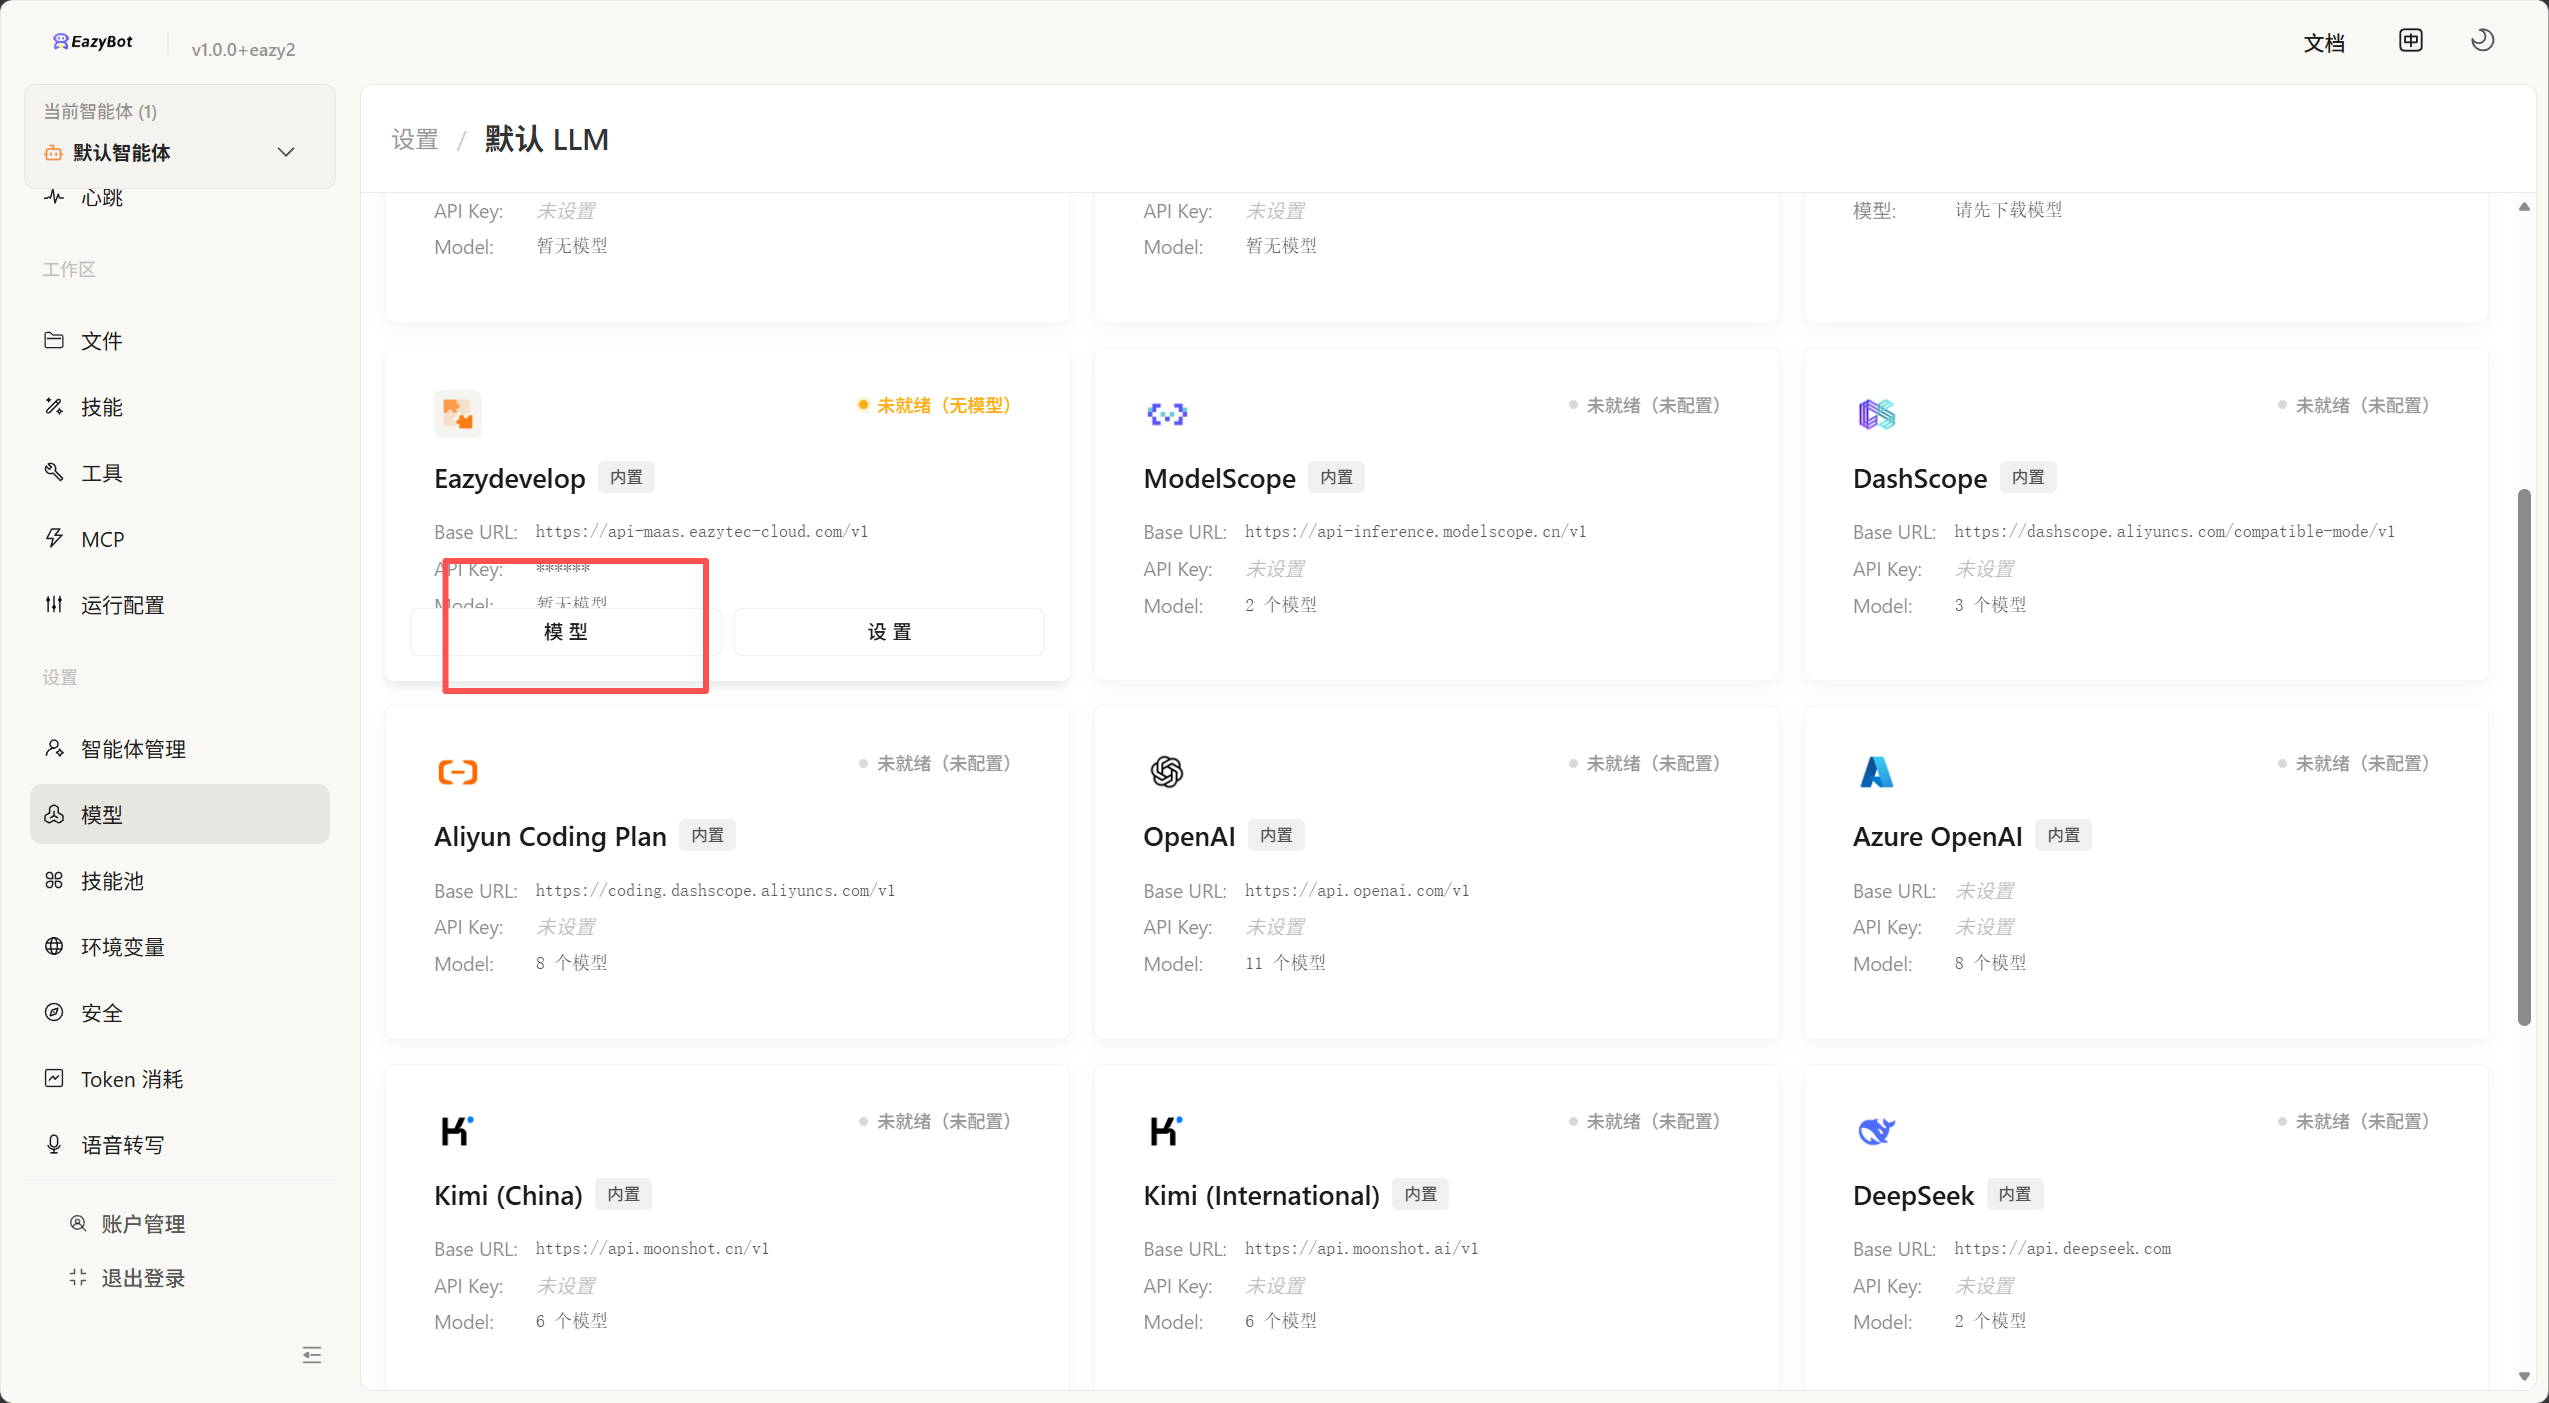Click the 环境变量 globe icon
Screen dimensions: 2549x1403
(54, 946)
